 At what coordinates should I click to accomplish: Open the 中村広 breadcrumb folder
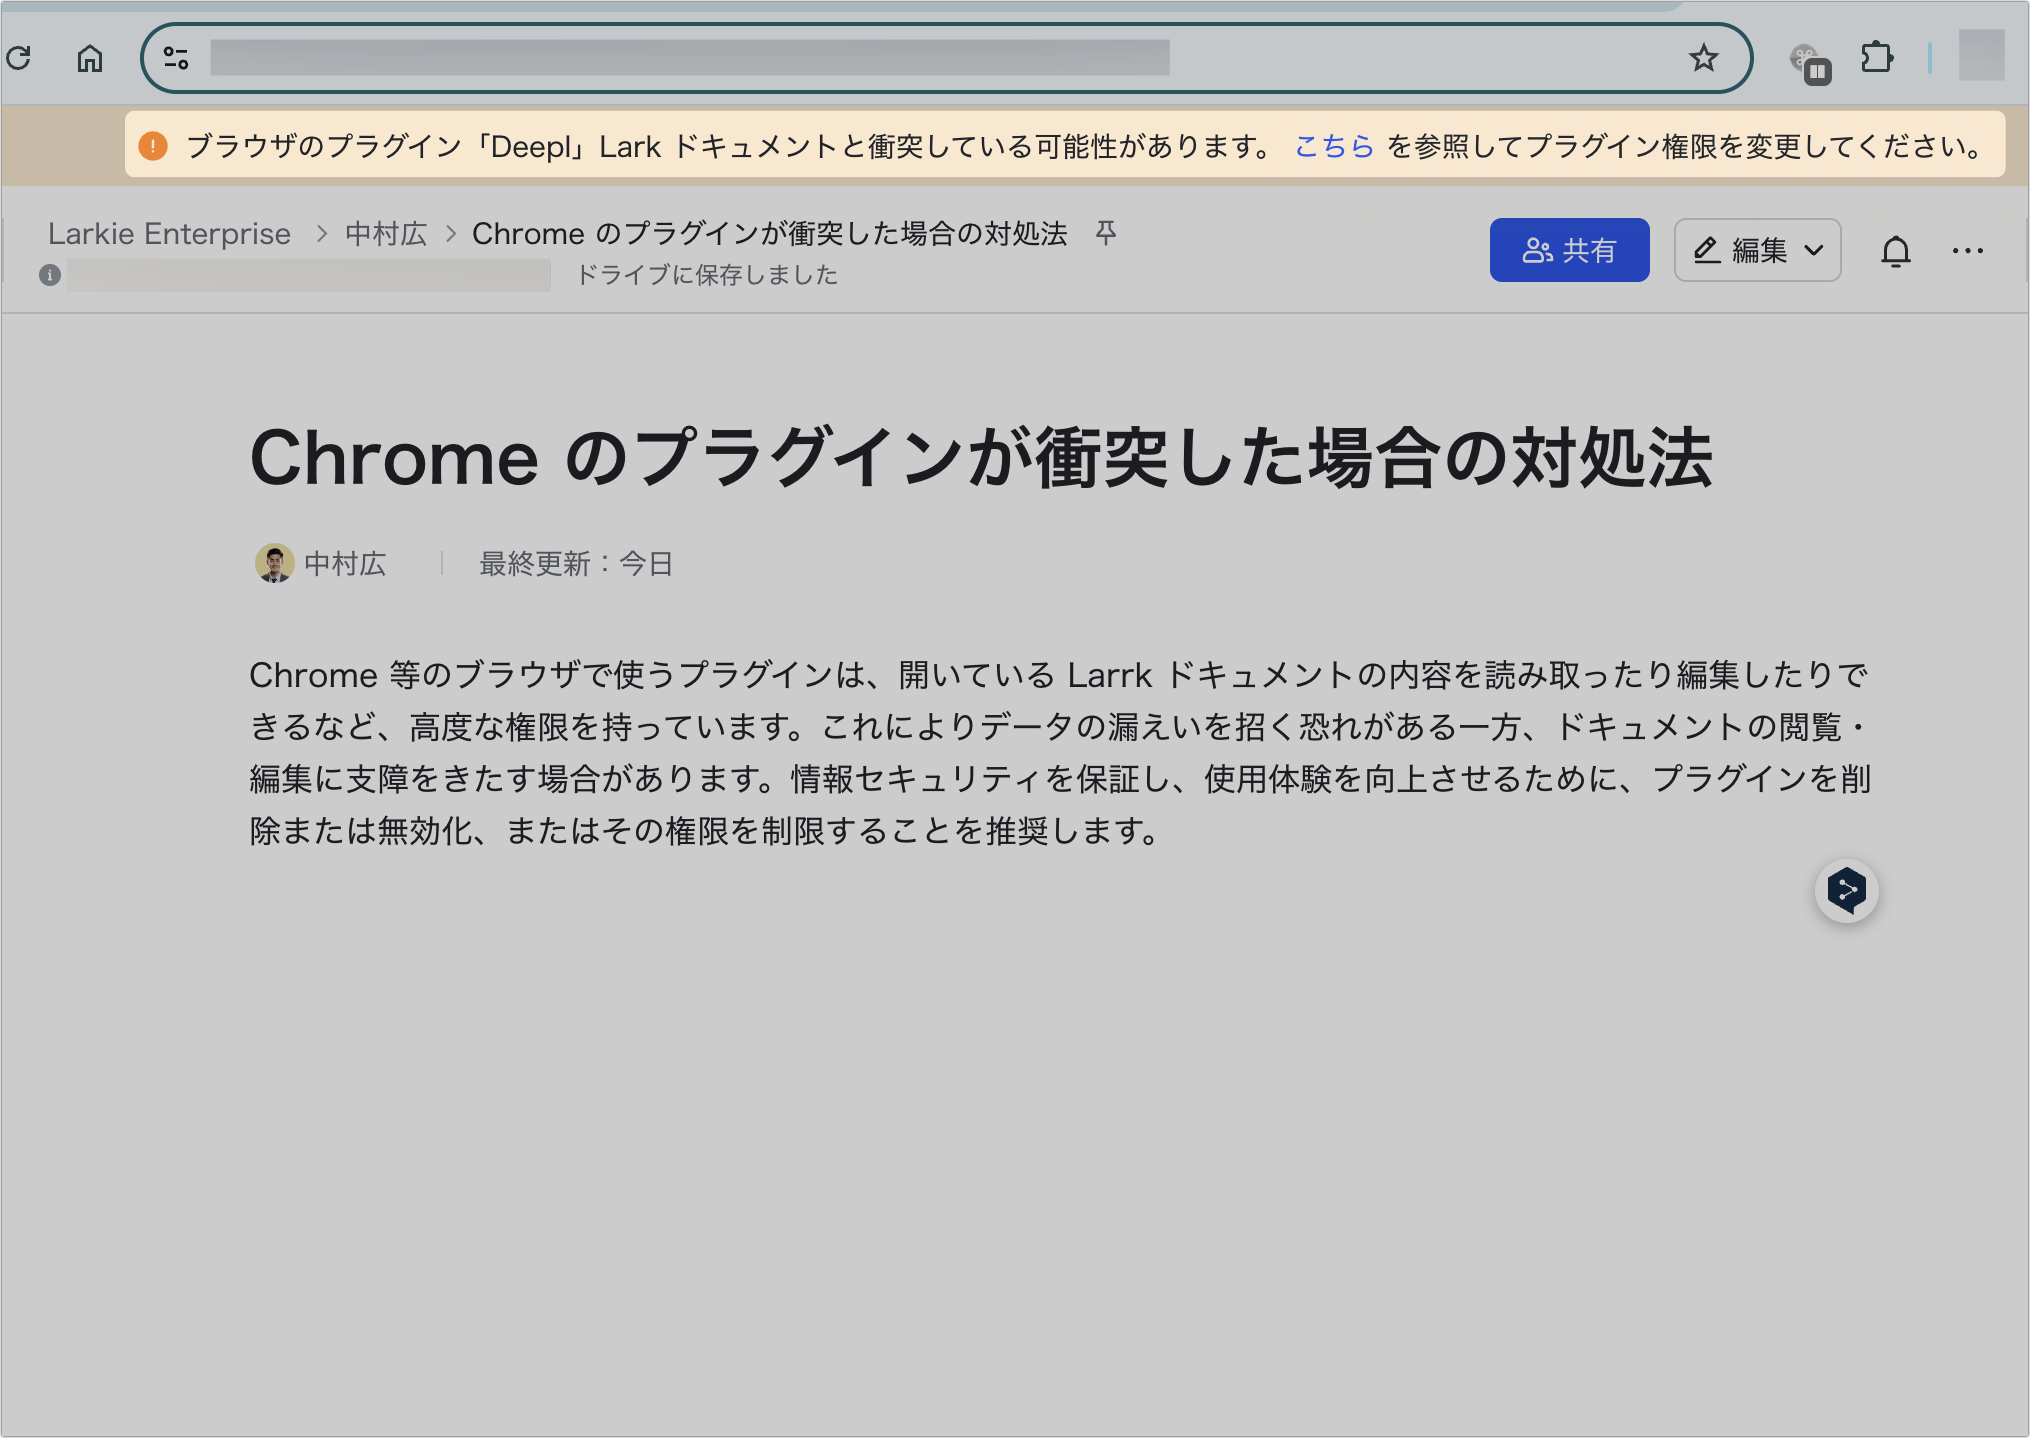pos(386,233)
